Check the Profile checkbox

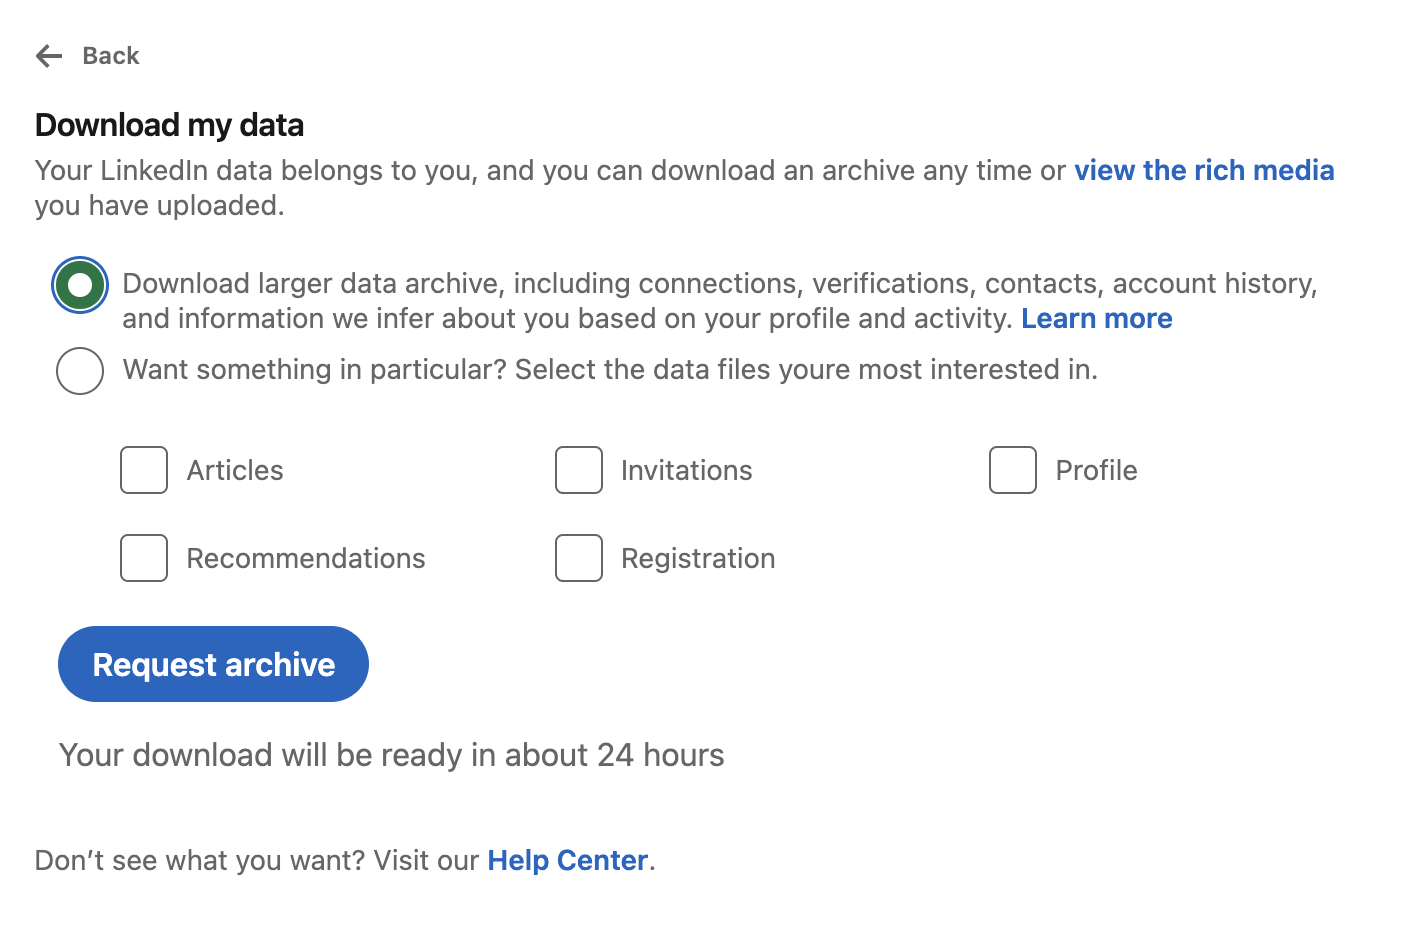coord(1012,470)
